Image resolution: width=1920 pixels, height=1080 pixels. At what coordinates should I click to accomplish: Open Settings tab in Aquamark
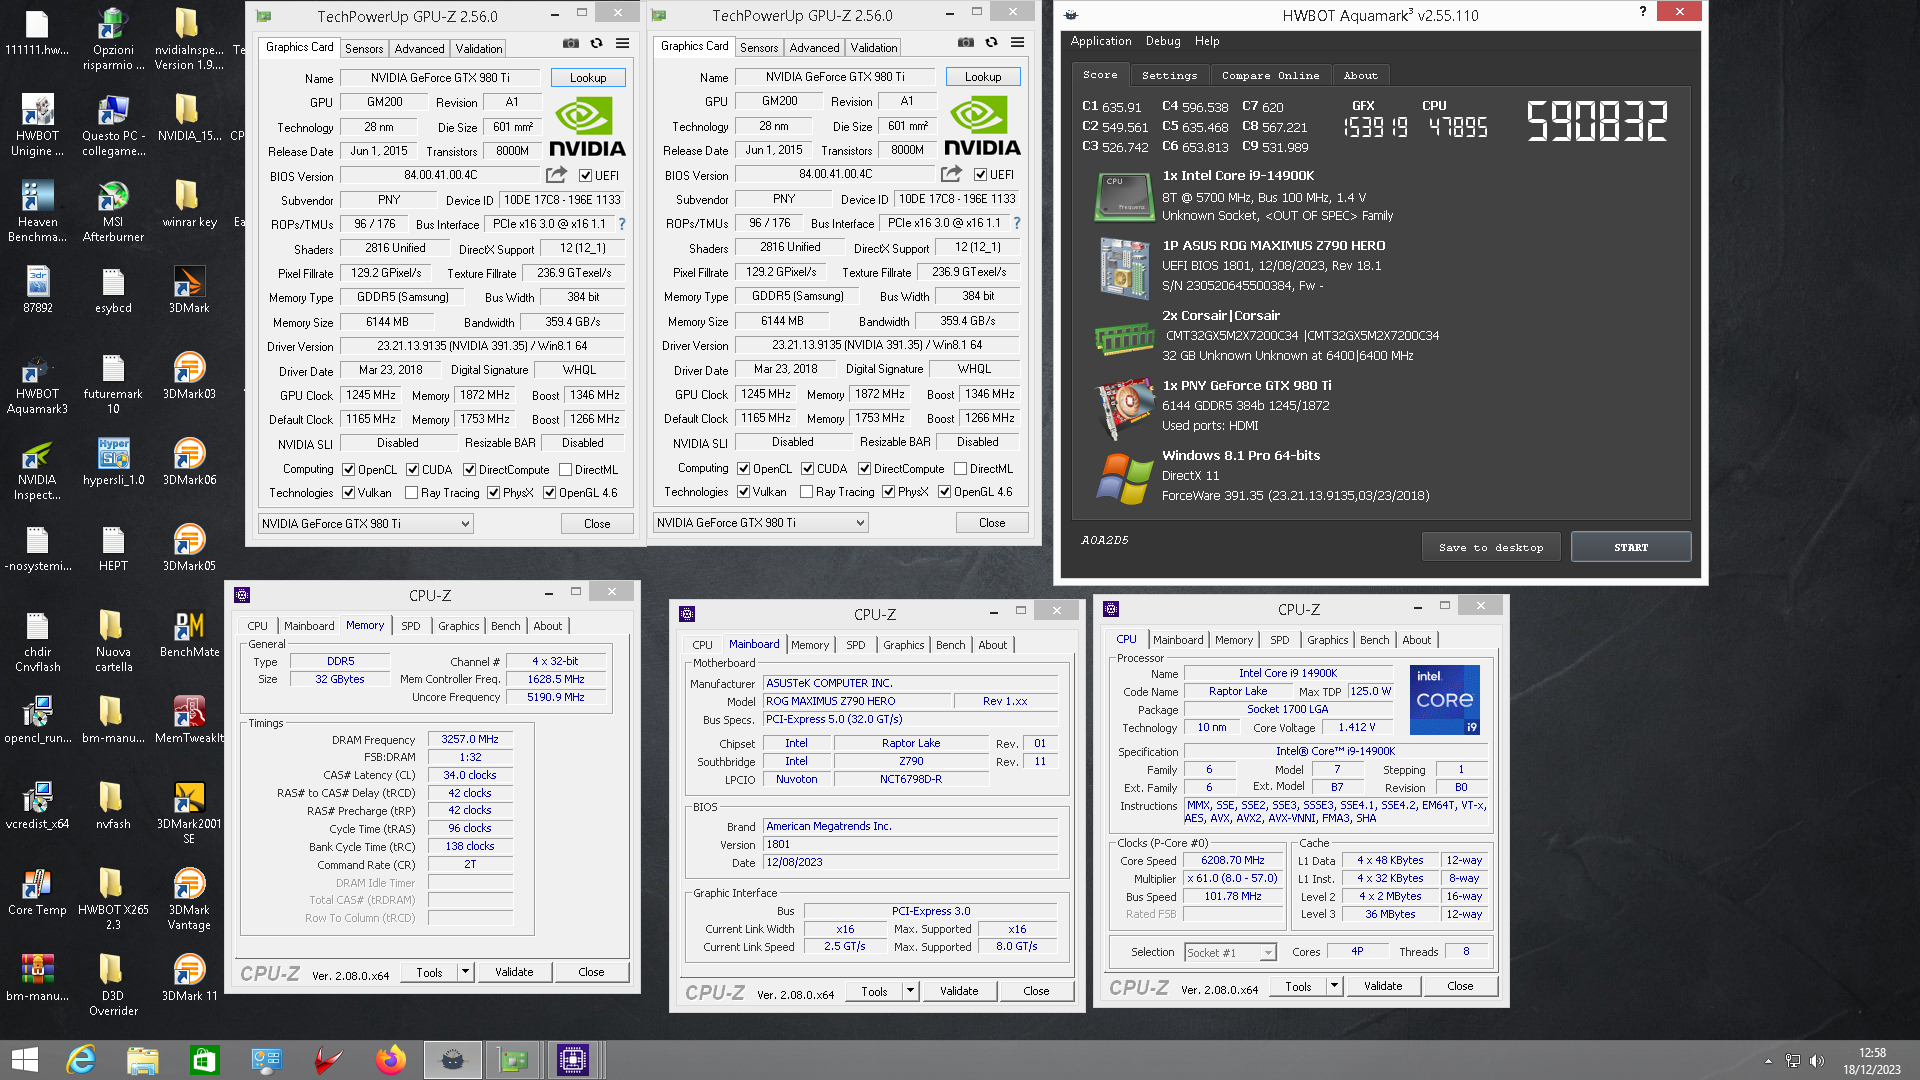(x=1169, y=75)
